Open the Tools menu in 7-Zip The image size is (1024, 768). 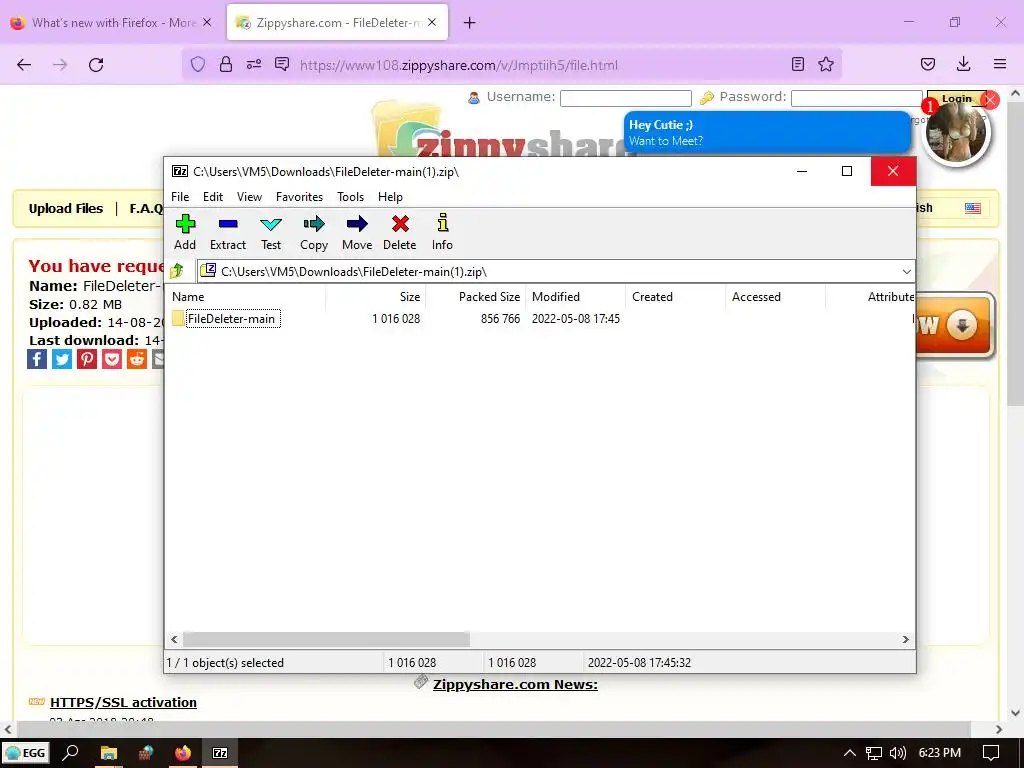(350, 197)
